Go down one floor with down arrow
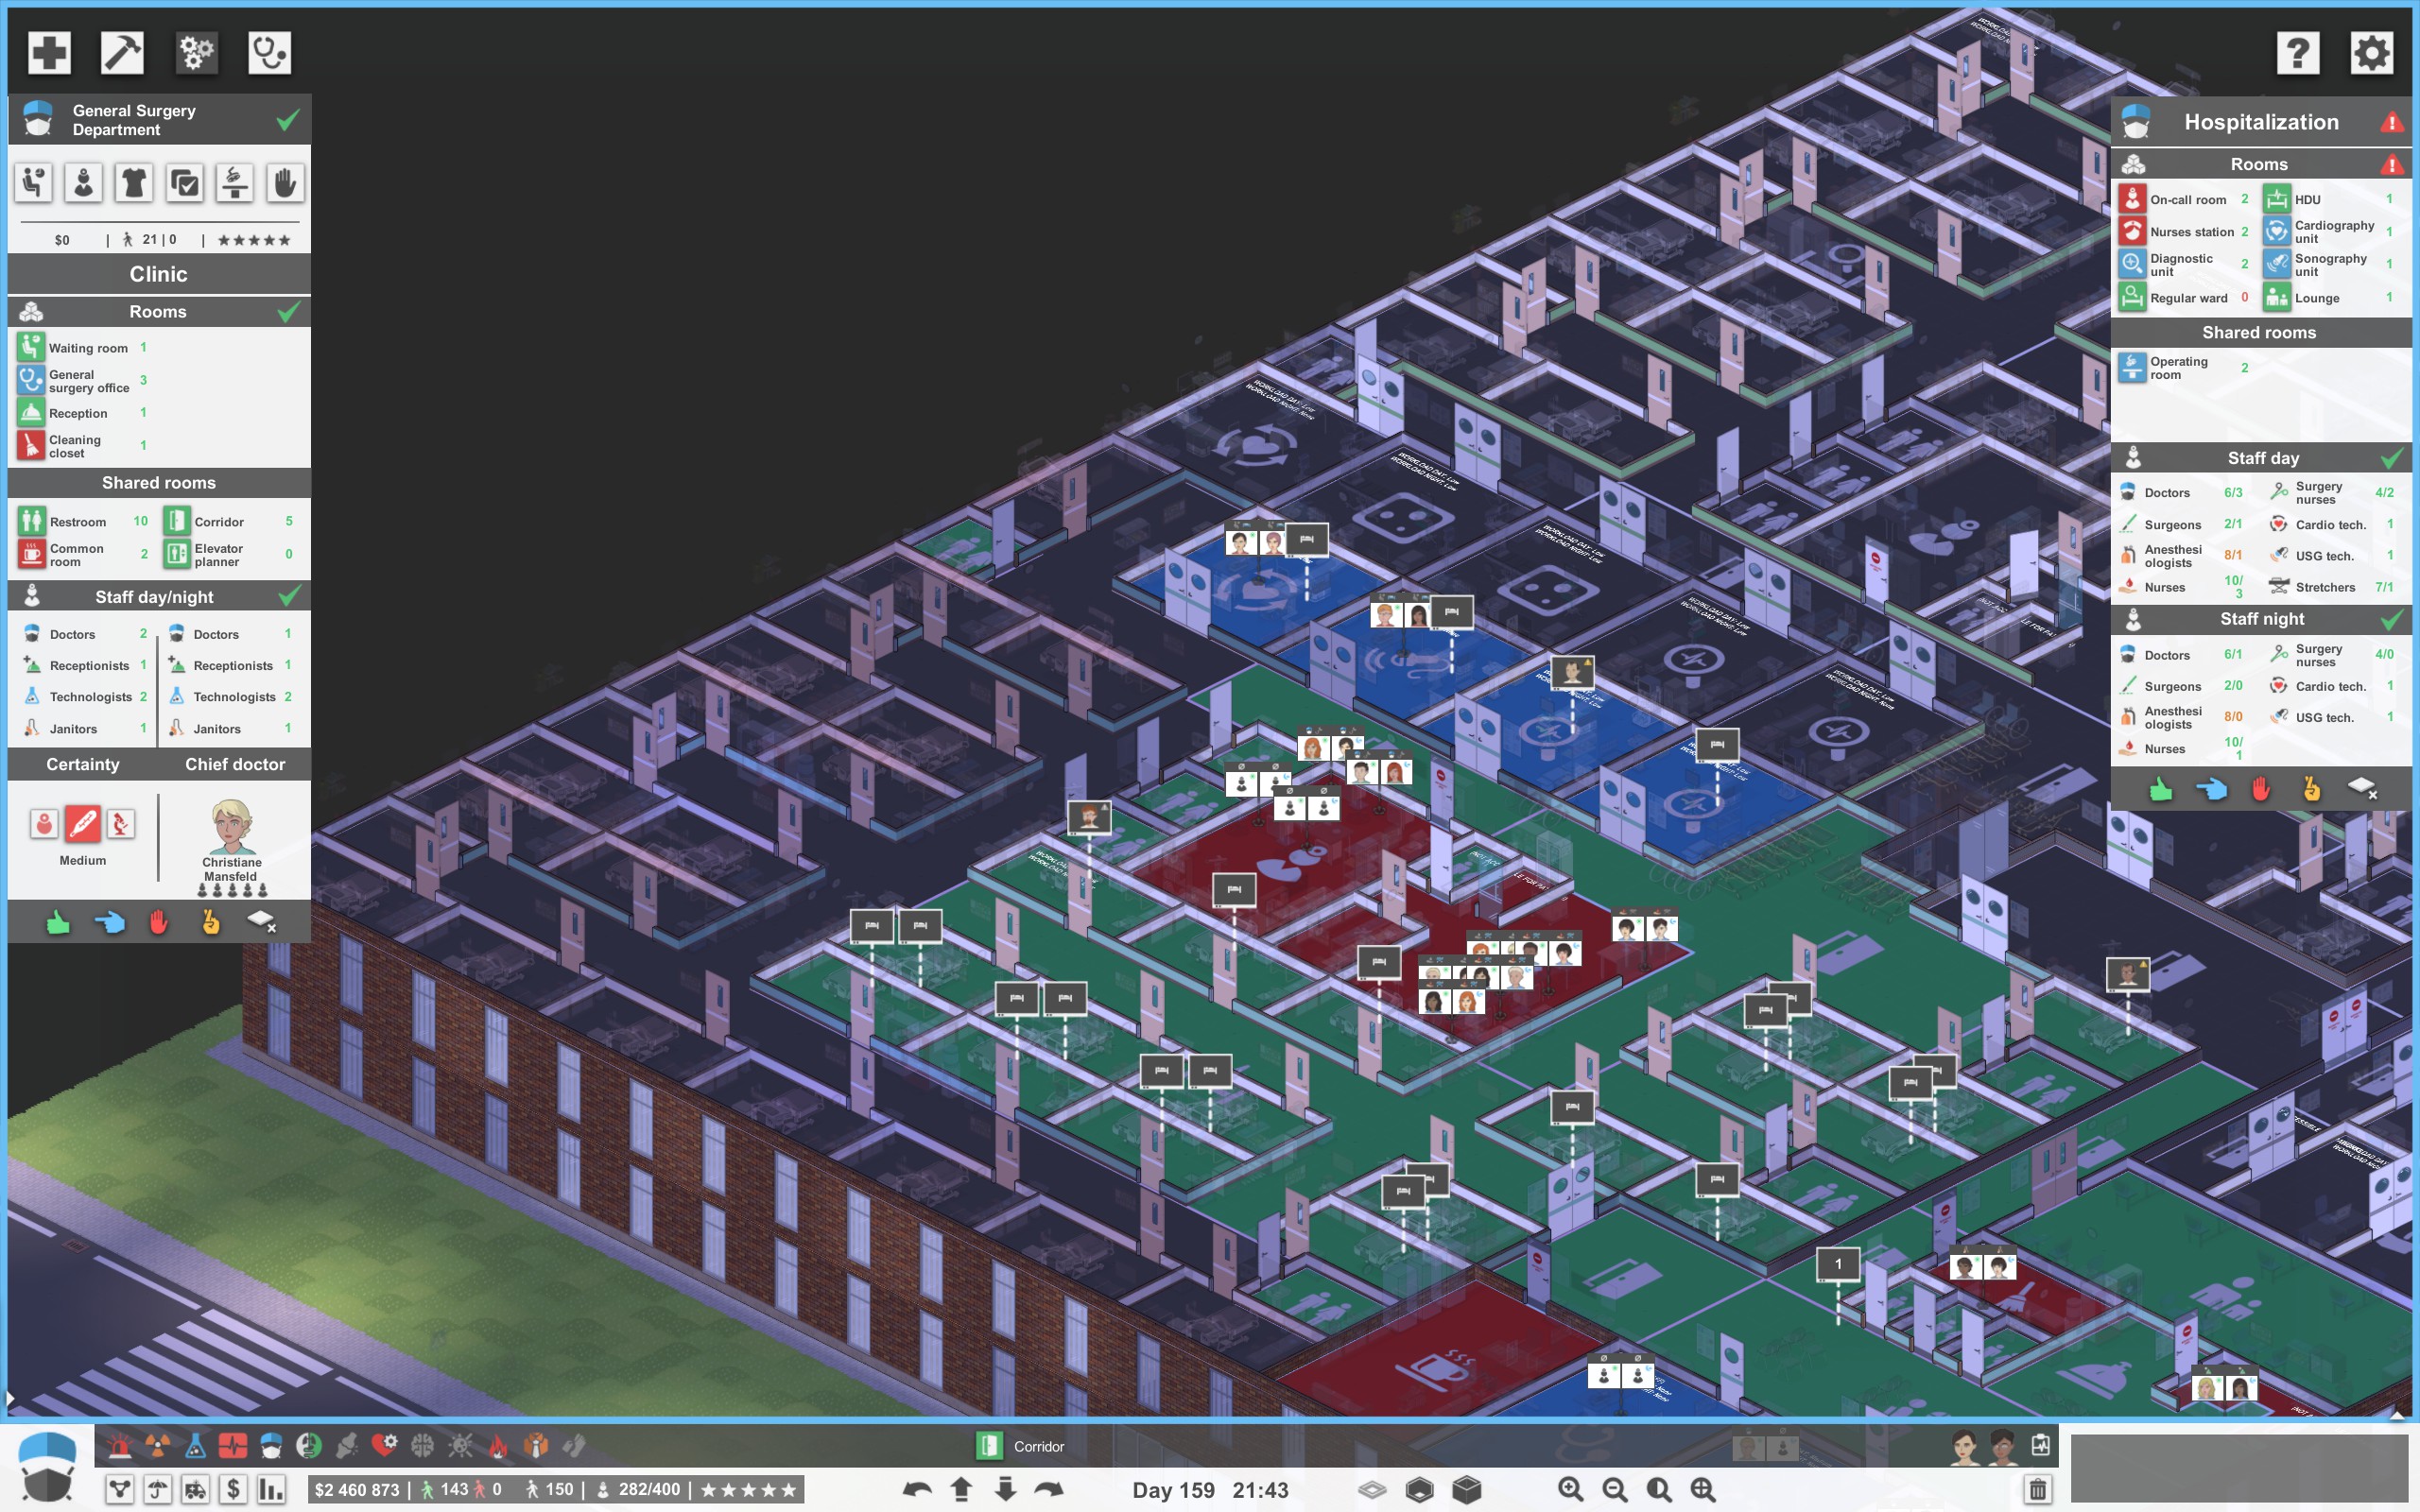The width and height of the screenshot is (2420, 1512). pyautogui.click(x=1005, y=1490)
